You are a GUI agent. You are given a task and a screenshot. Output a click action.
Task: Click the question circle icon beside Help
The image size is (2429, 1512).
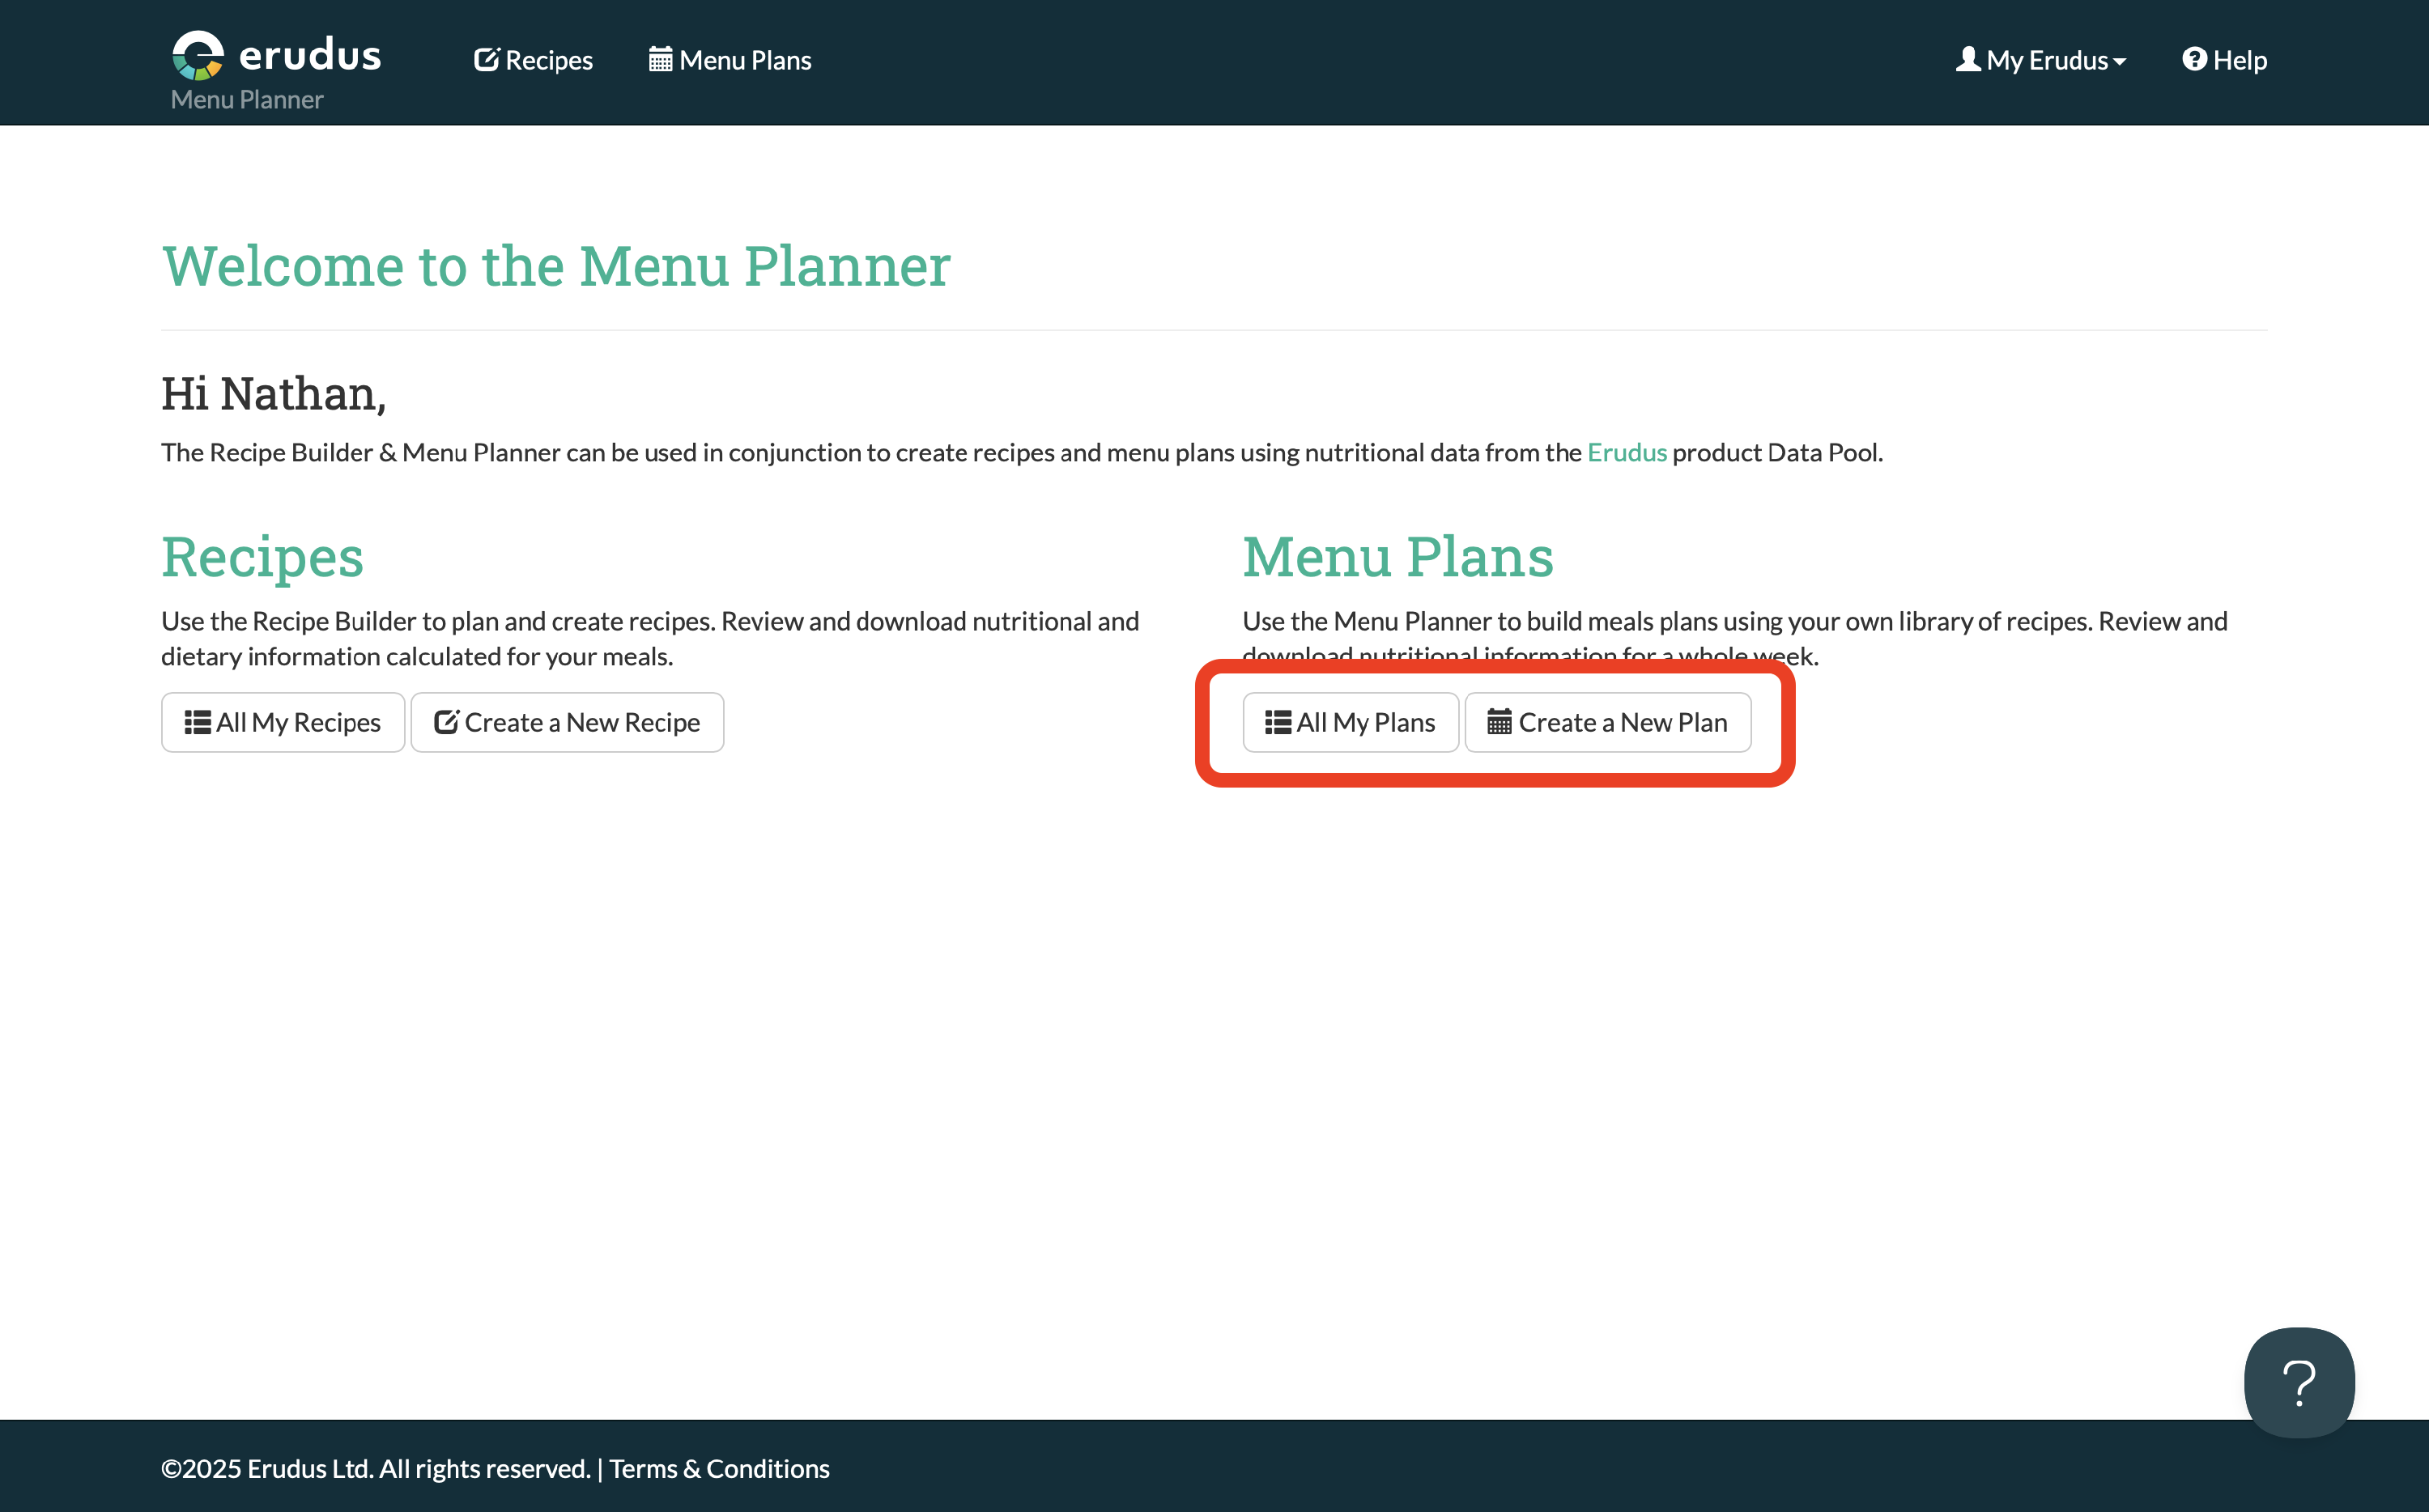[2194, 60]
